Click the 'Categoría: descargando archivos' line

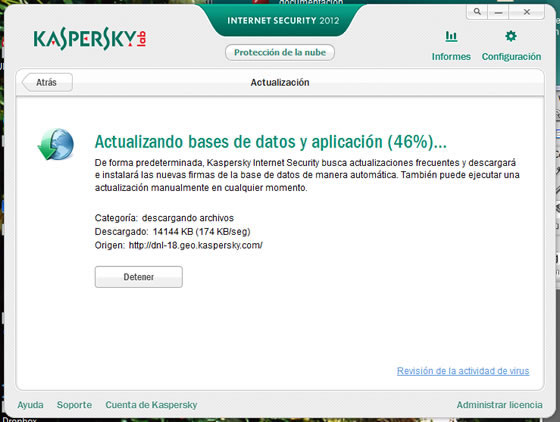pyautogui.click(x=164, y=218)
